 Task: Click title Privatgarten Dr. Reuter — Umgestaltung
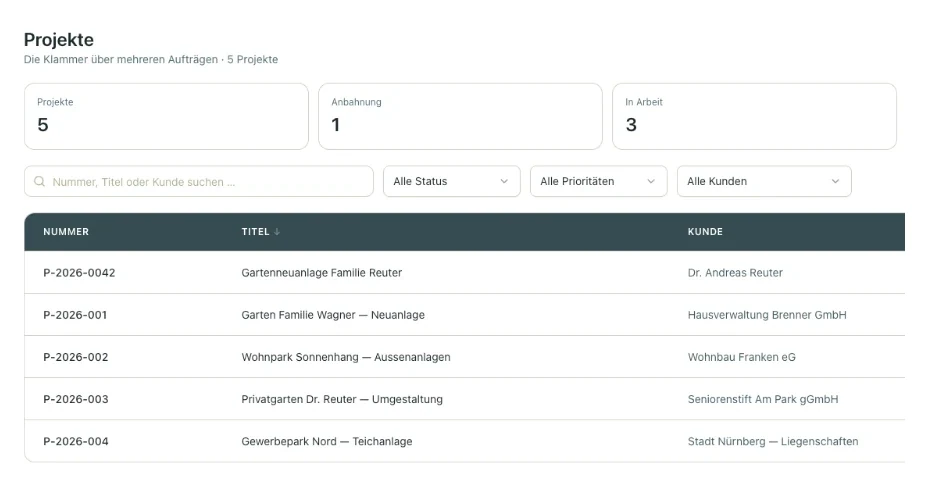tap(342, 399)
